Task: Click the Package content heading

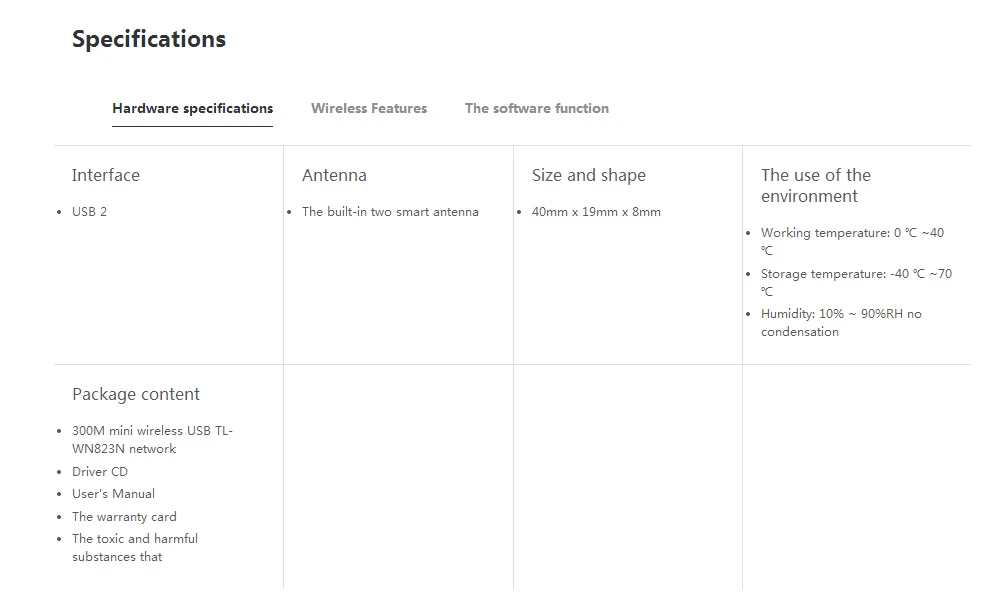Action: coord(136,394)
